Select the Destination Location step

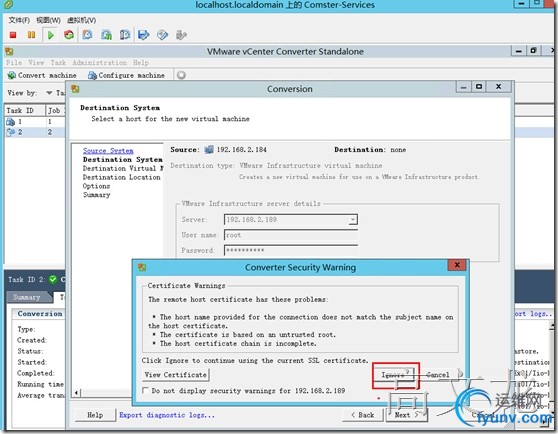tap(122, 177)
